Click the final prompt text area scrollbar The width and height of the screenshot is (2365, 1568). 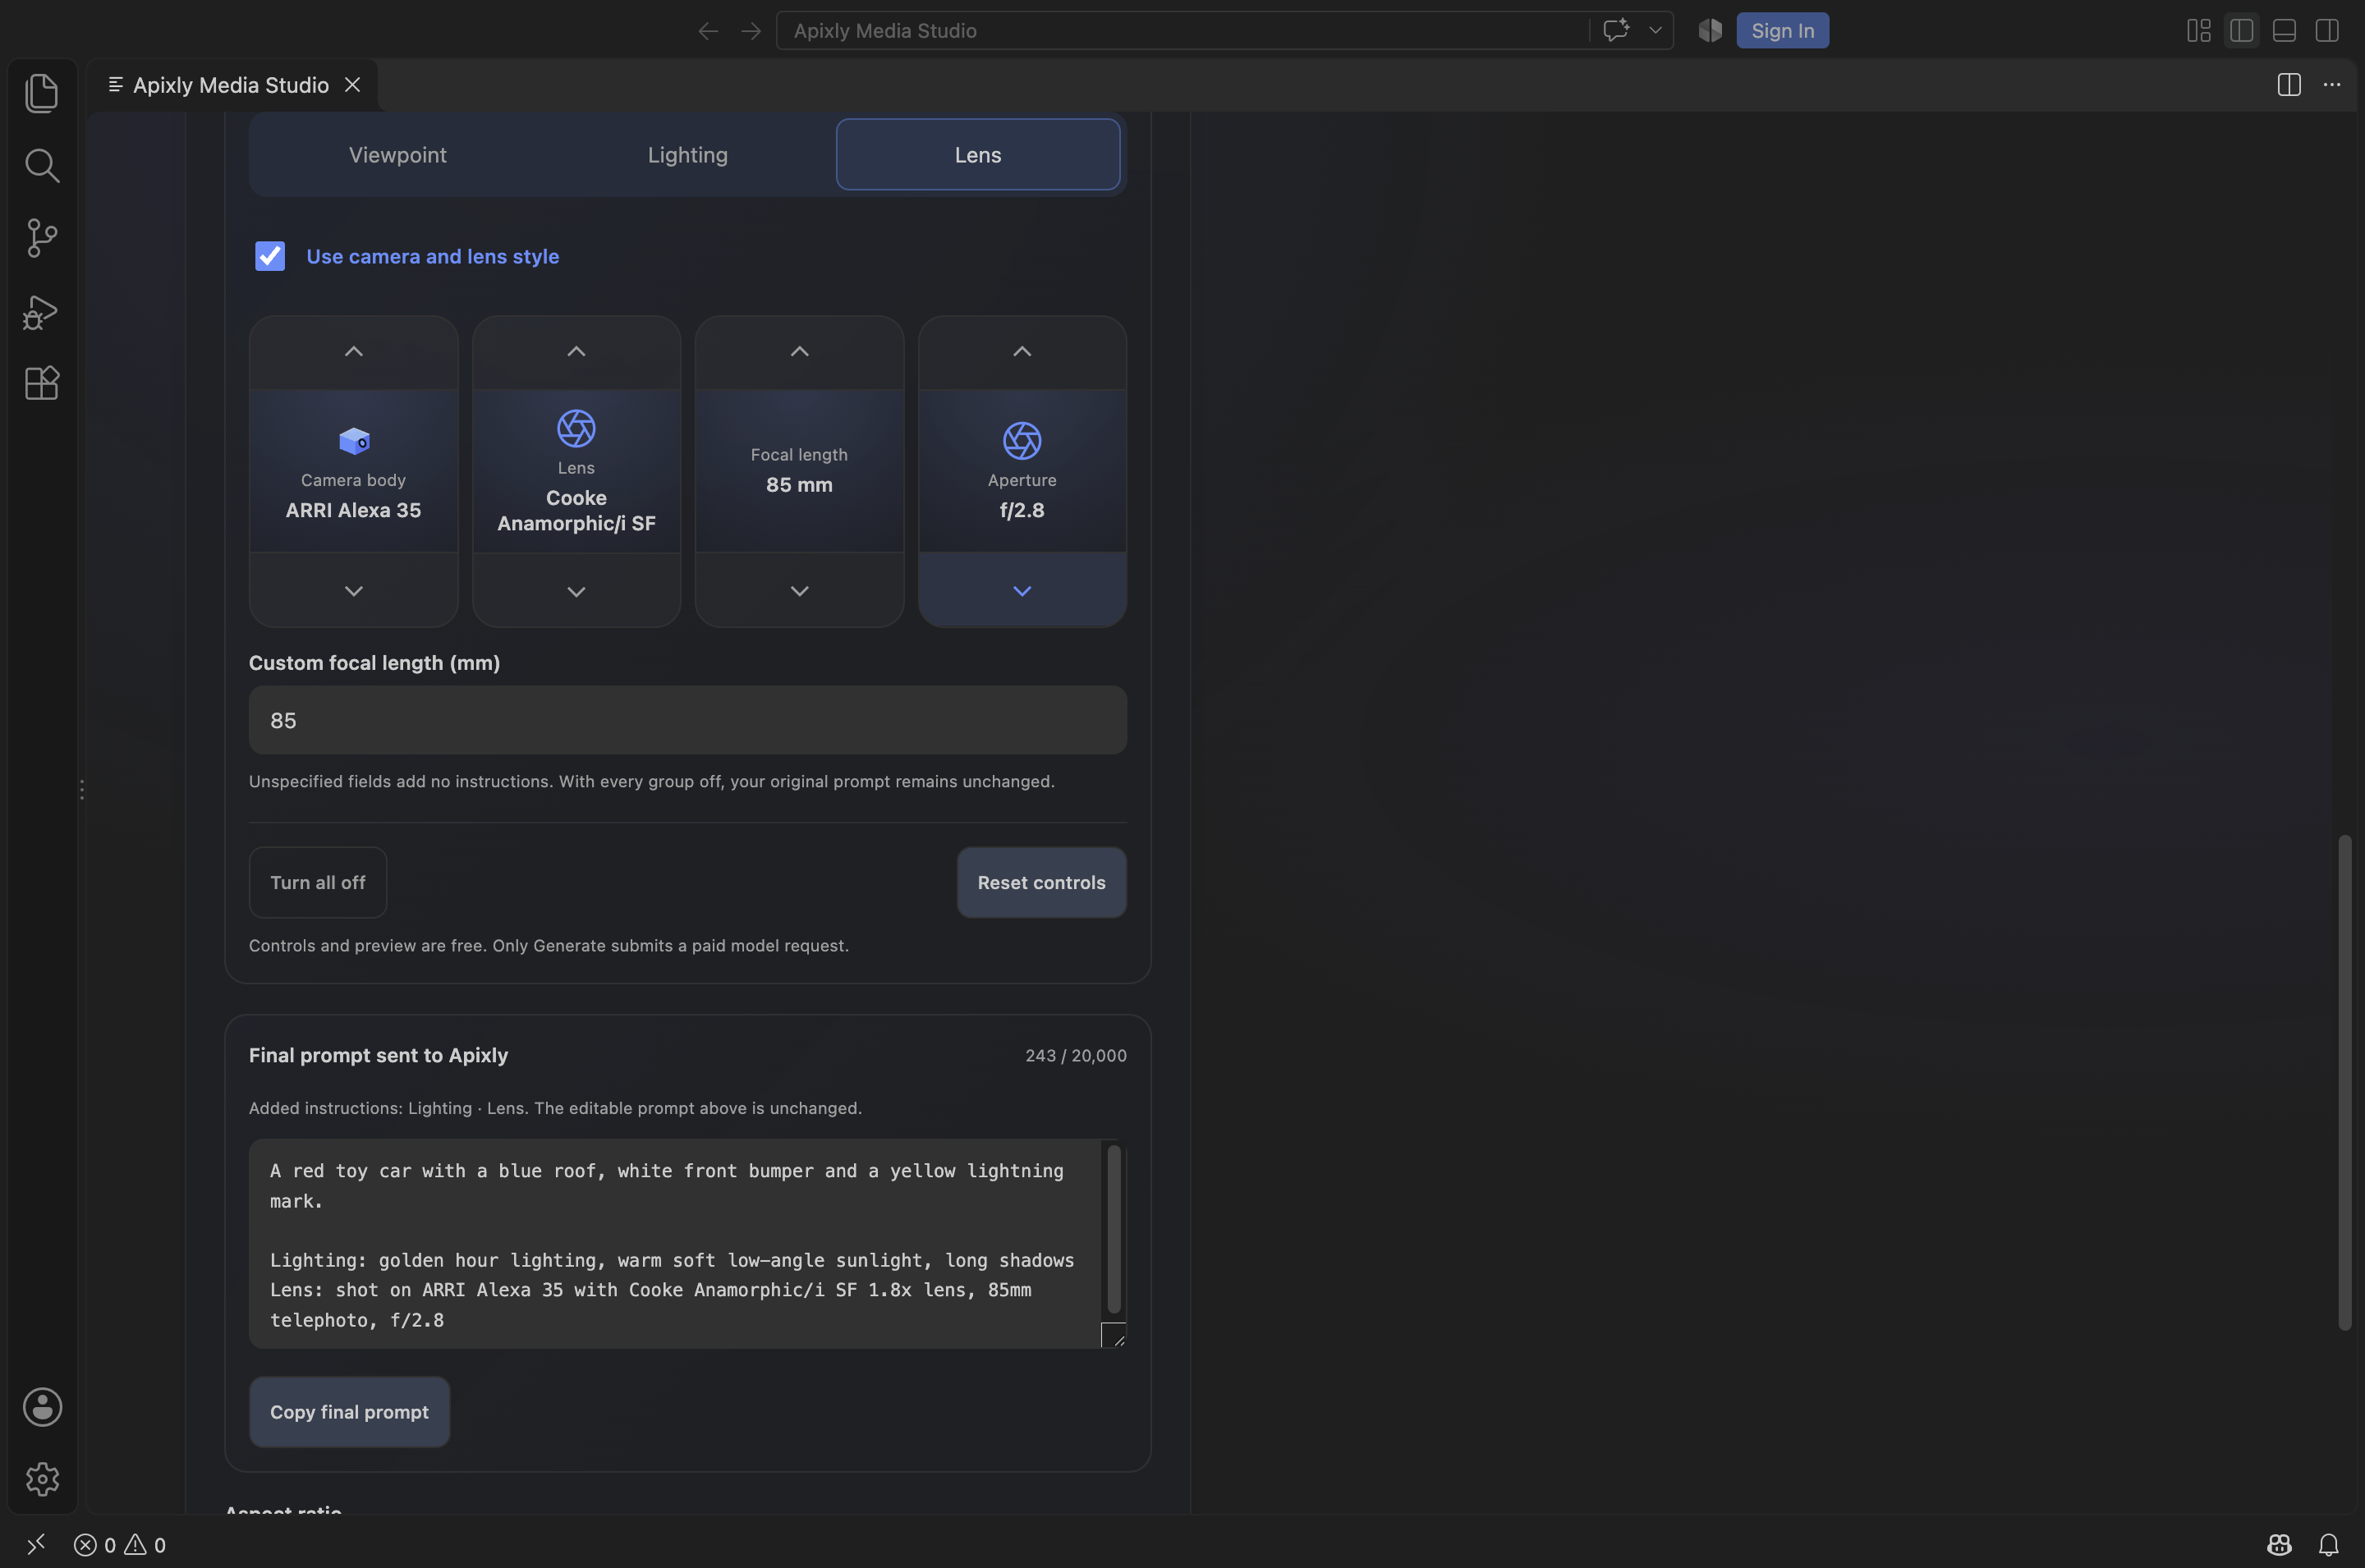pyautogui.click(x=1114, y=1230)
